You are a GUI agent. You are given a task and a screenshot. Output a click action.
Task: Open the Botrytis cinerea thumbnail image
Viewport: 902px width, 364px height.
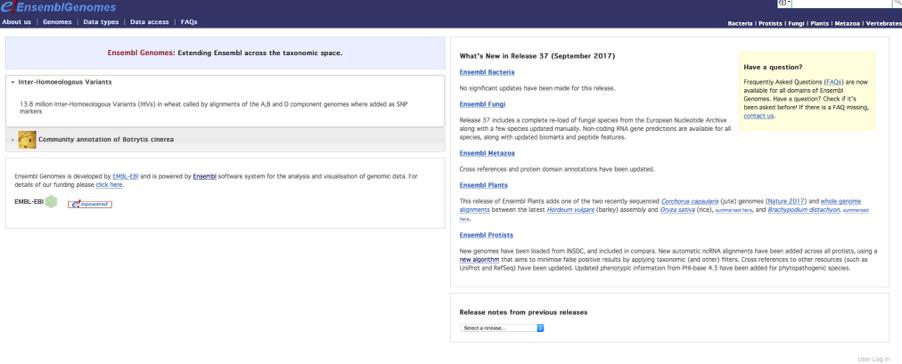27,140
